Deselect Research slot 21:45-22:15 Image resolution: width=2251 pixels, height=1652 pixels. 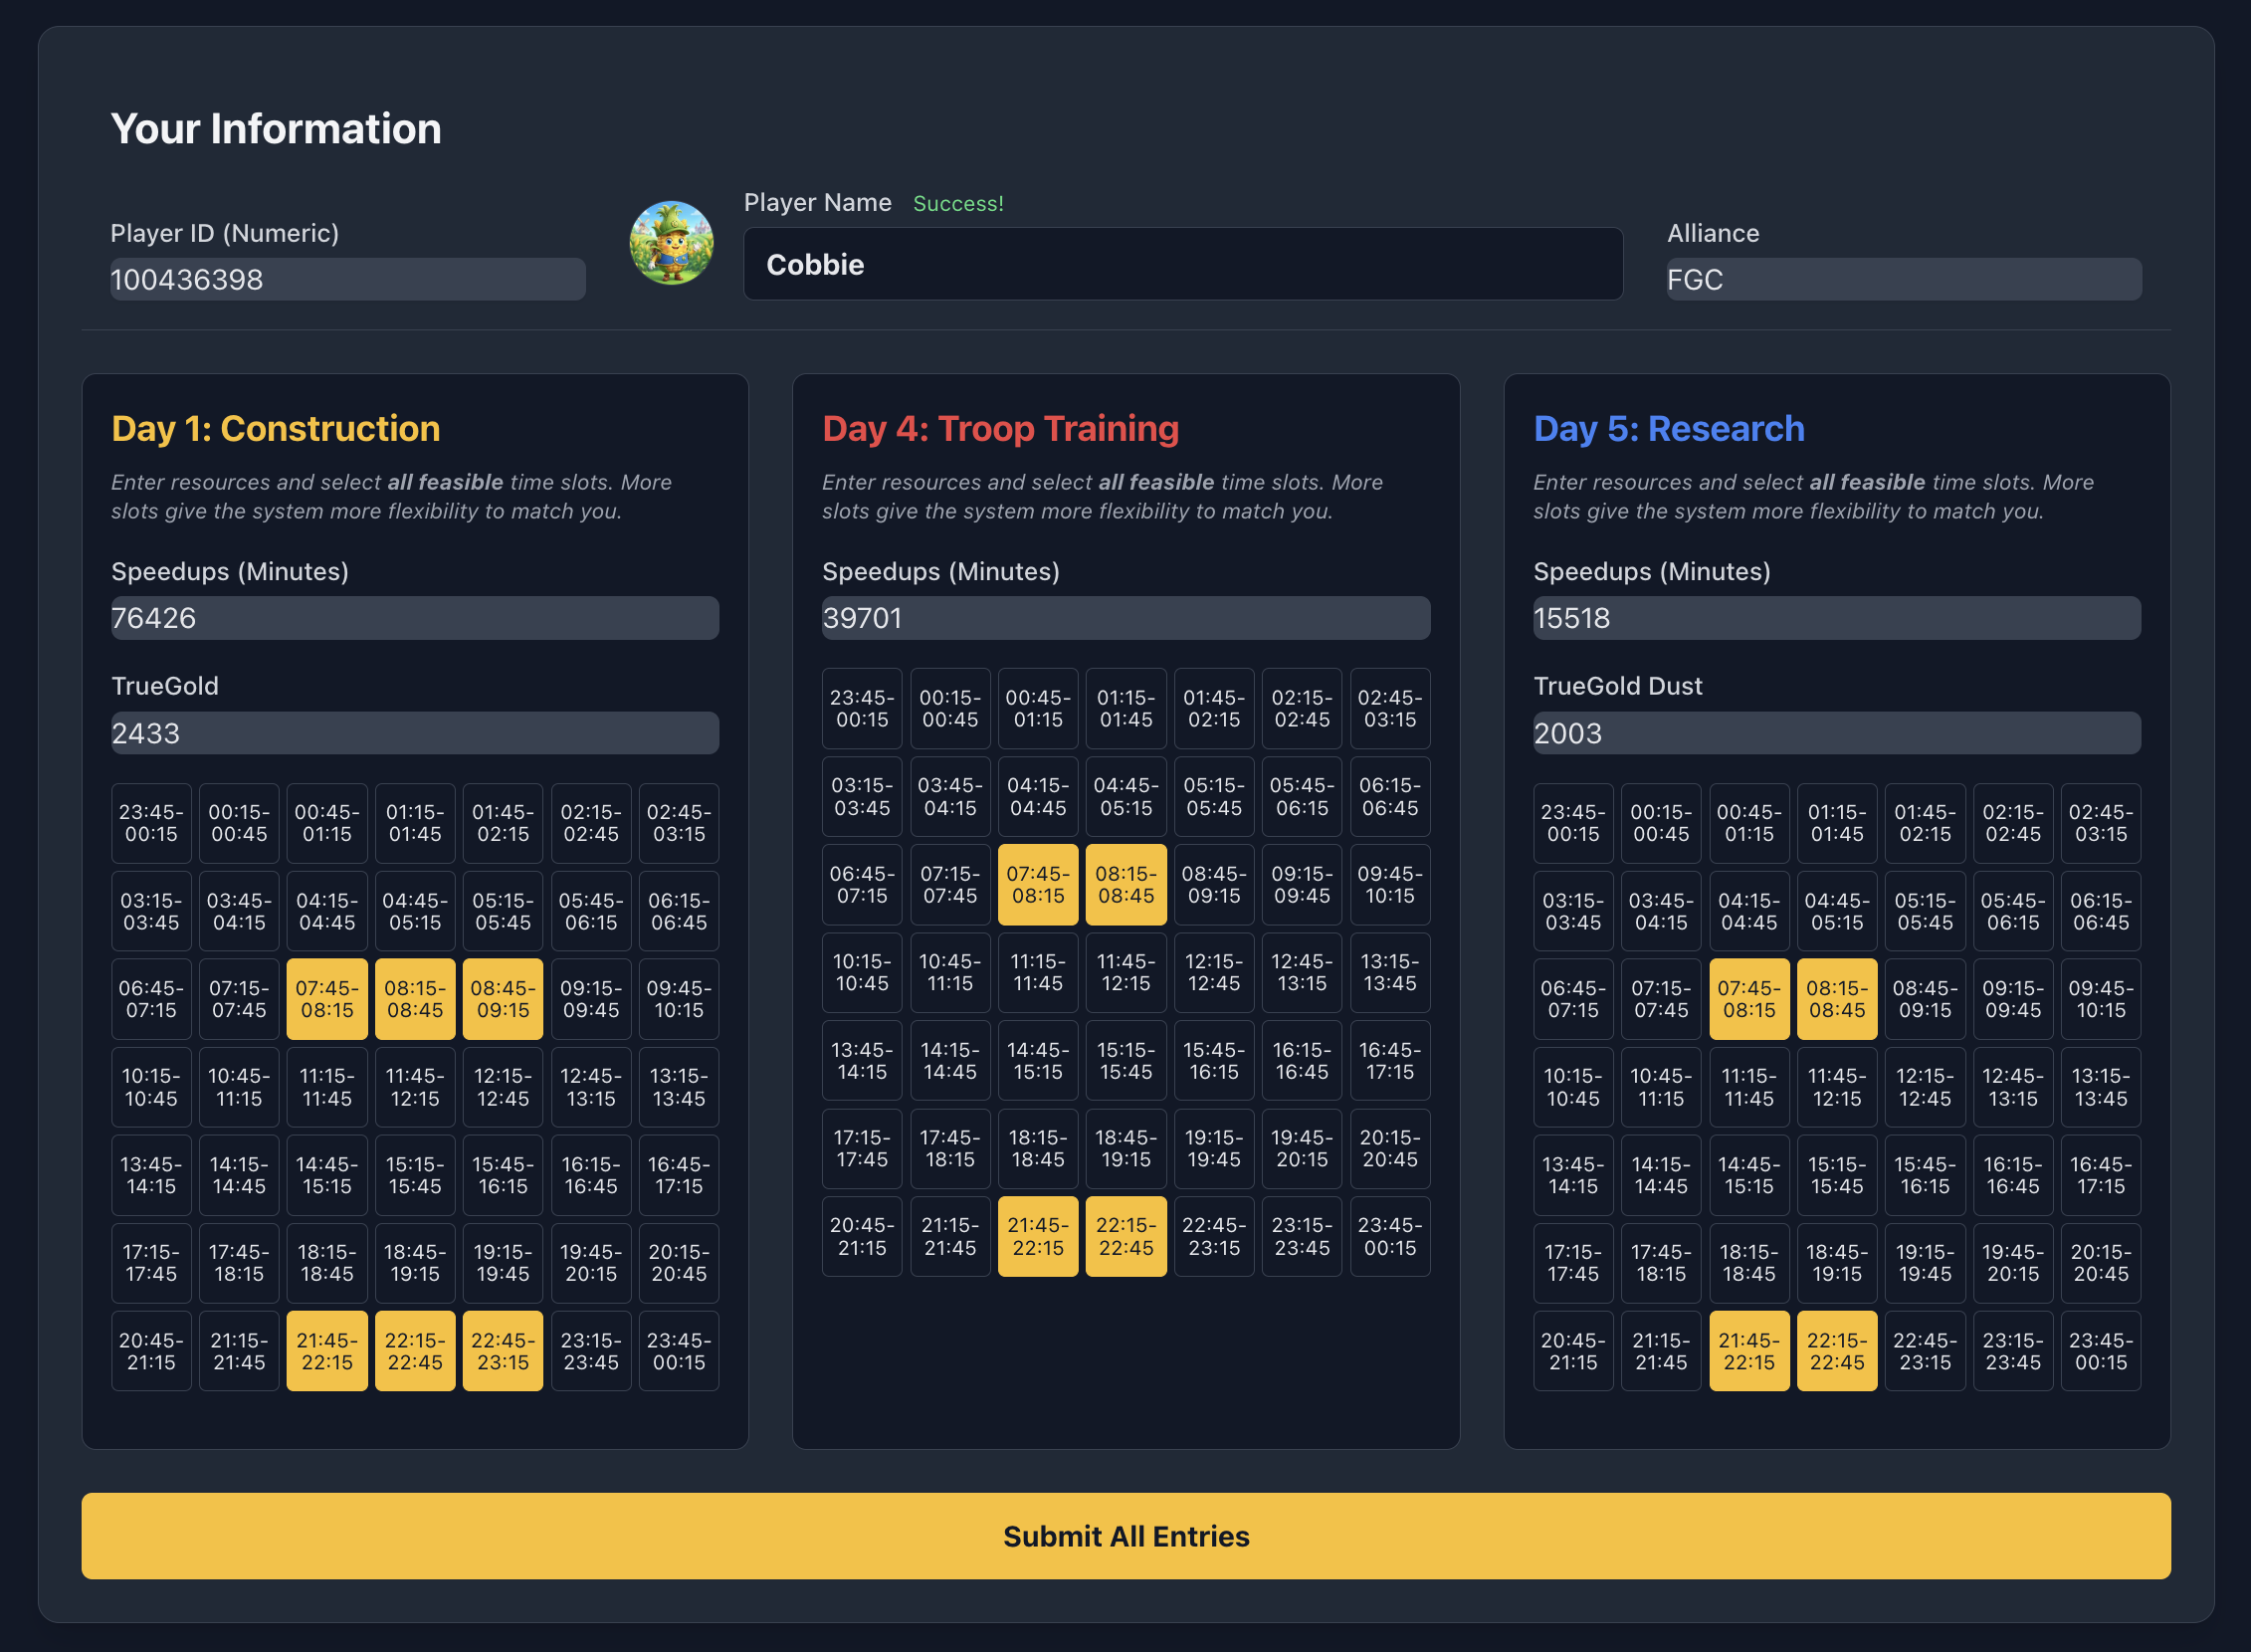[x=1749, y=1351]
